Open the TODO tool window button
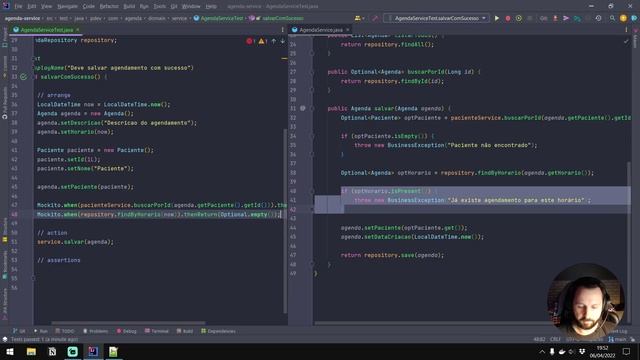Image resolution: width=640 pixels, height=360 pixels. pos(65,331)
